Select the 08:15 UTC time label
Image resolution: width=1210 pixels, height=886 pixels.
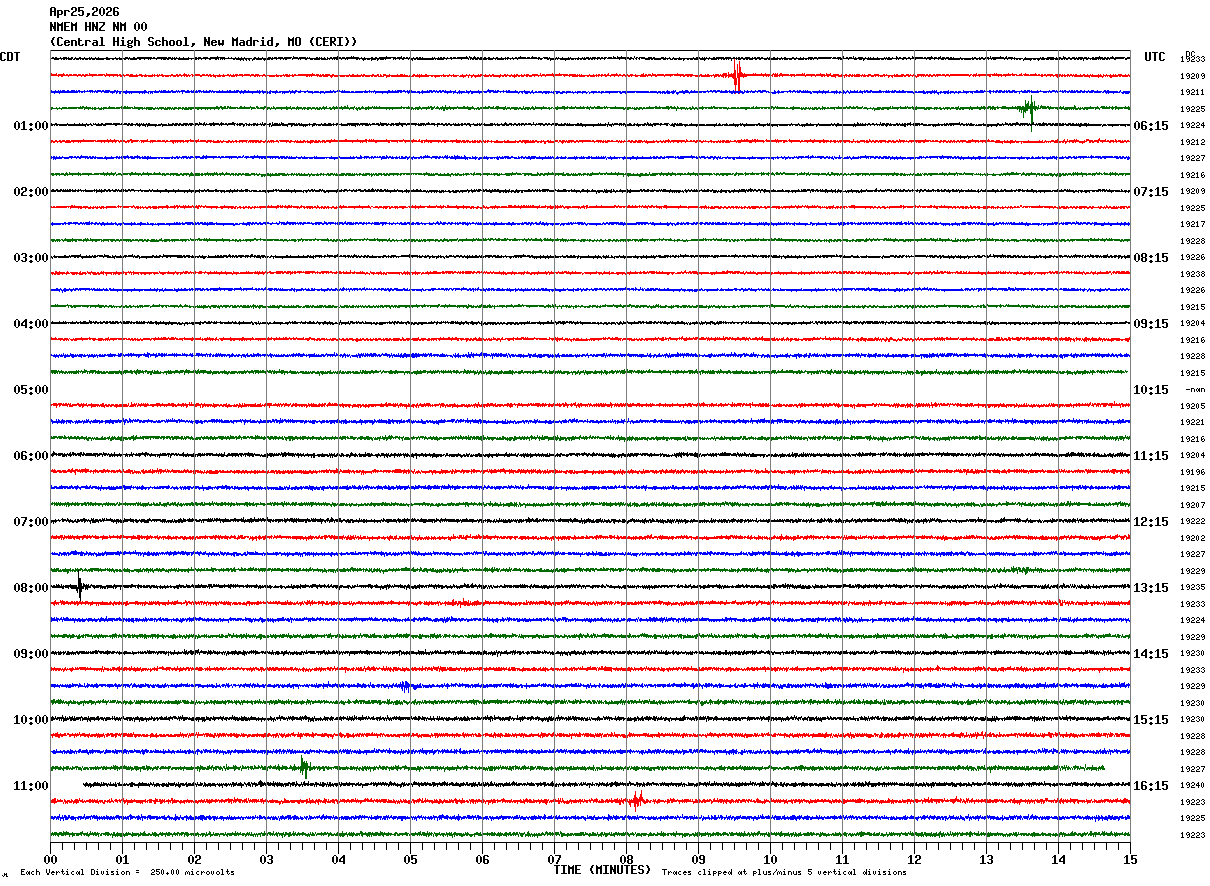pos(1151,258)
